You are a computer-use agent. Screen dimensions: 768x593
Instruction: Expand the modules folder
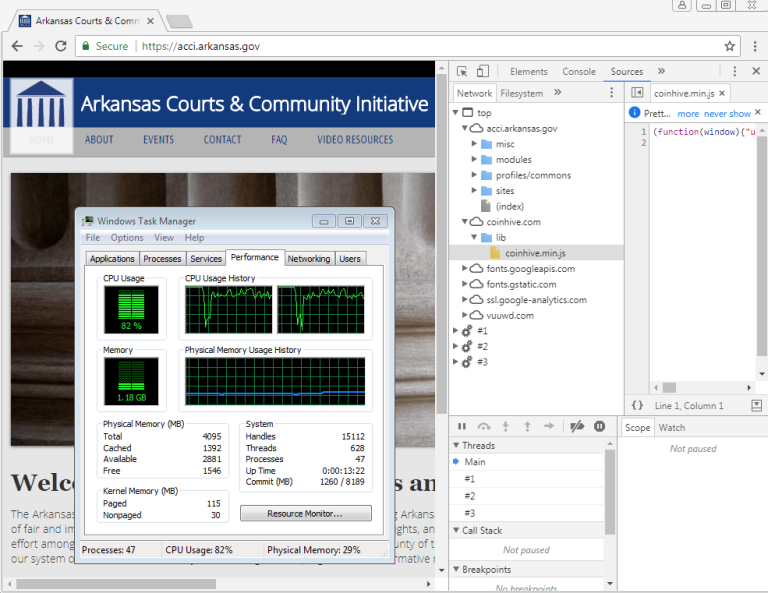click(x=475, y=160)
